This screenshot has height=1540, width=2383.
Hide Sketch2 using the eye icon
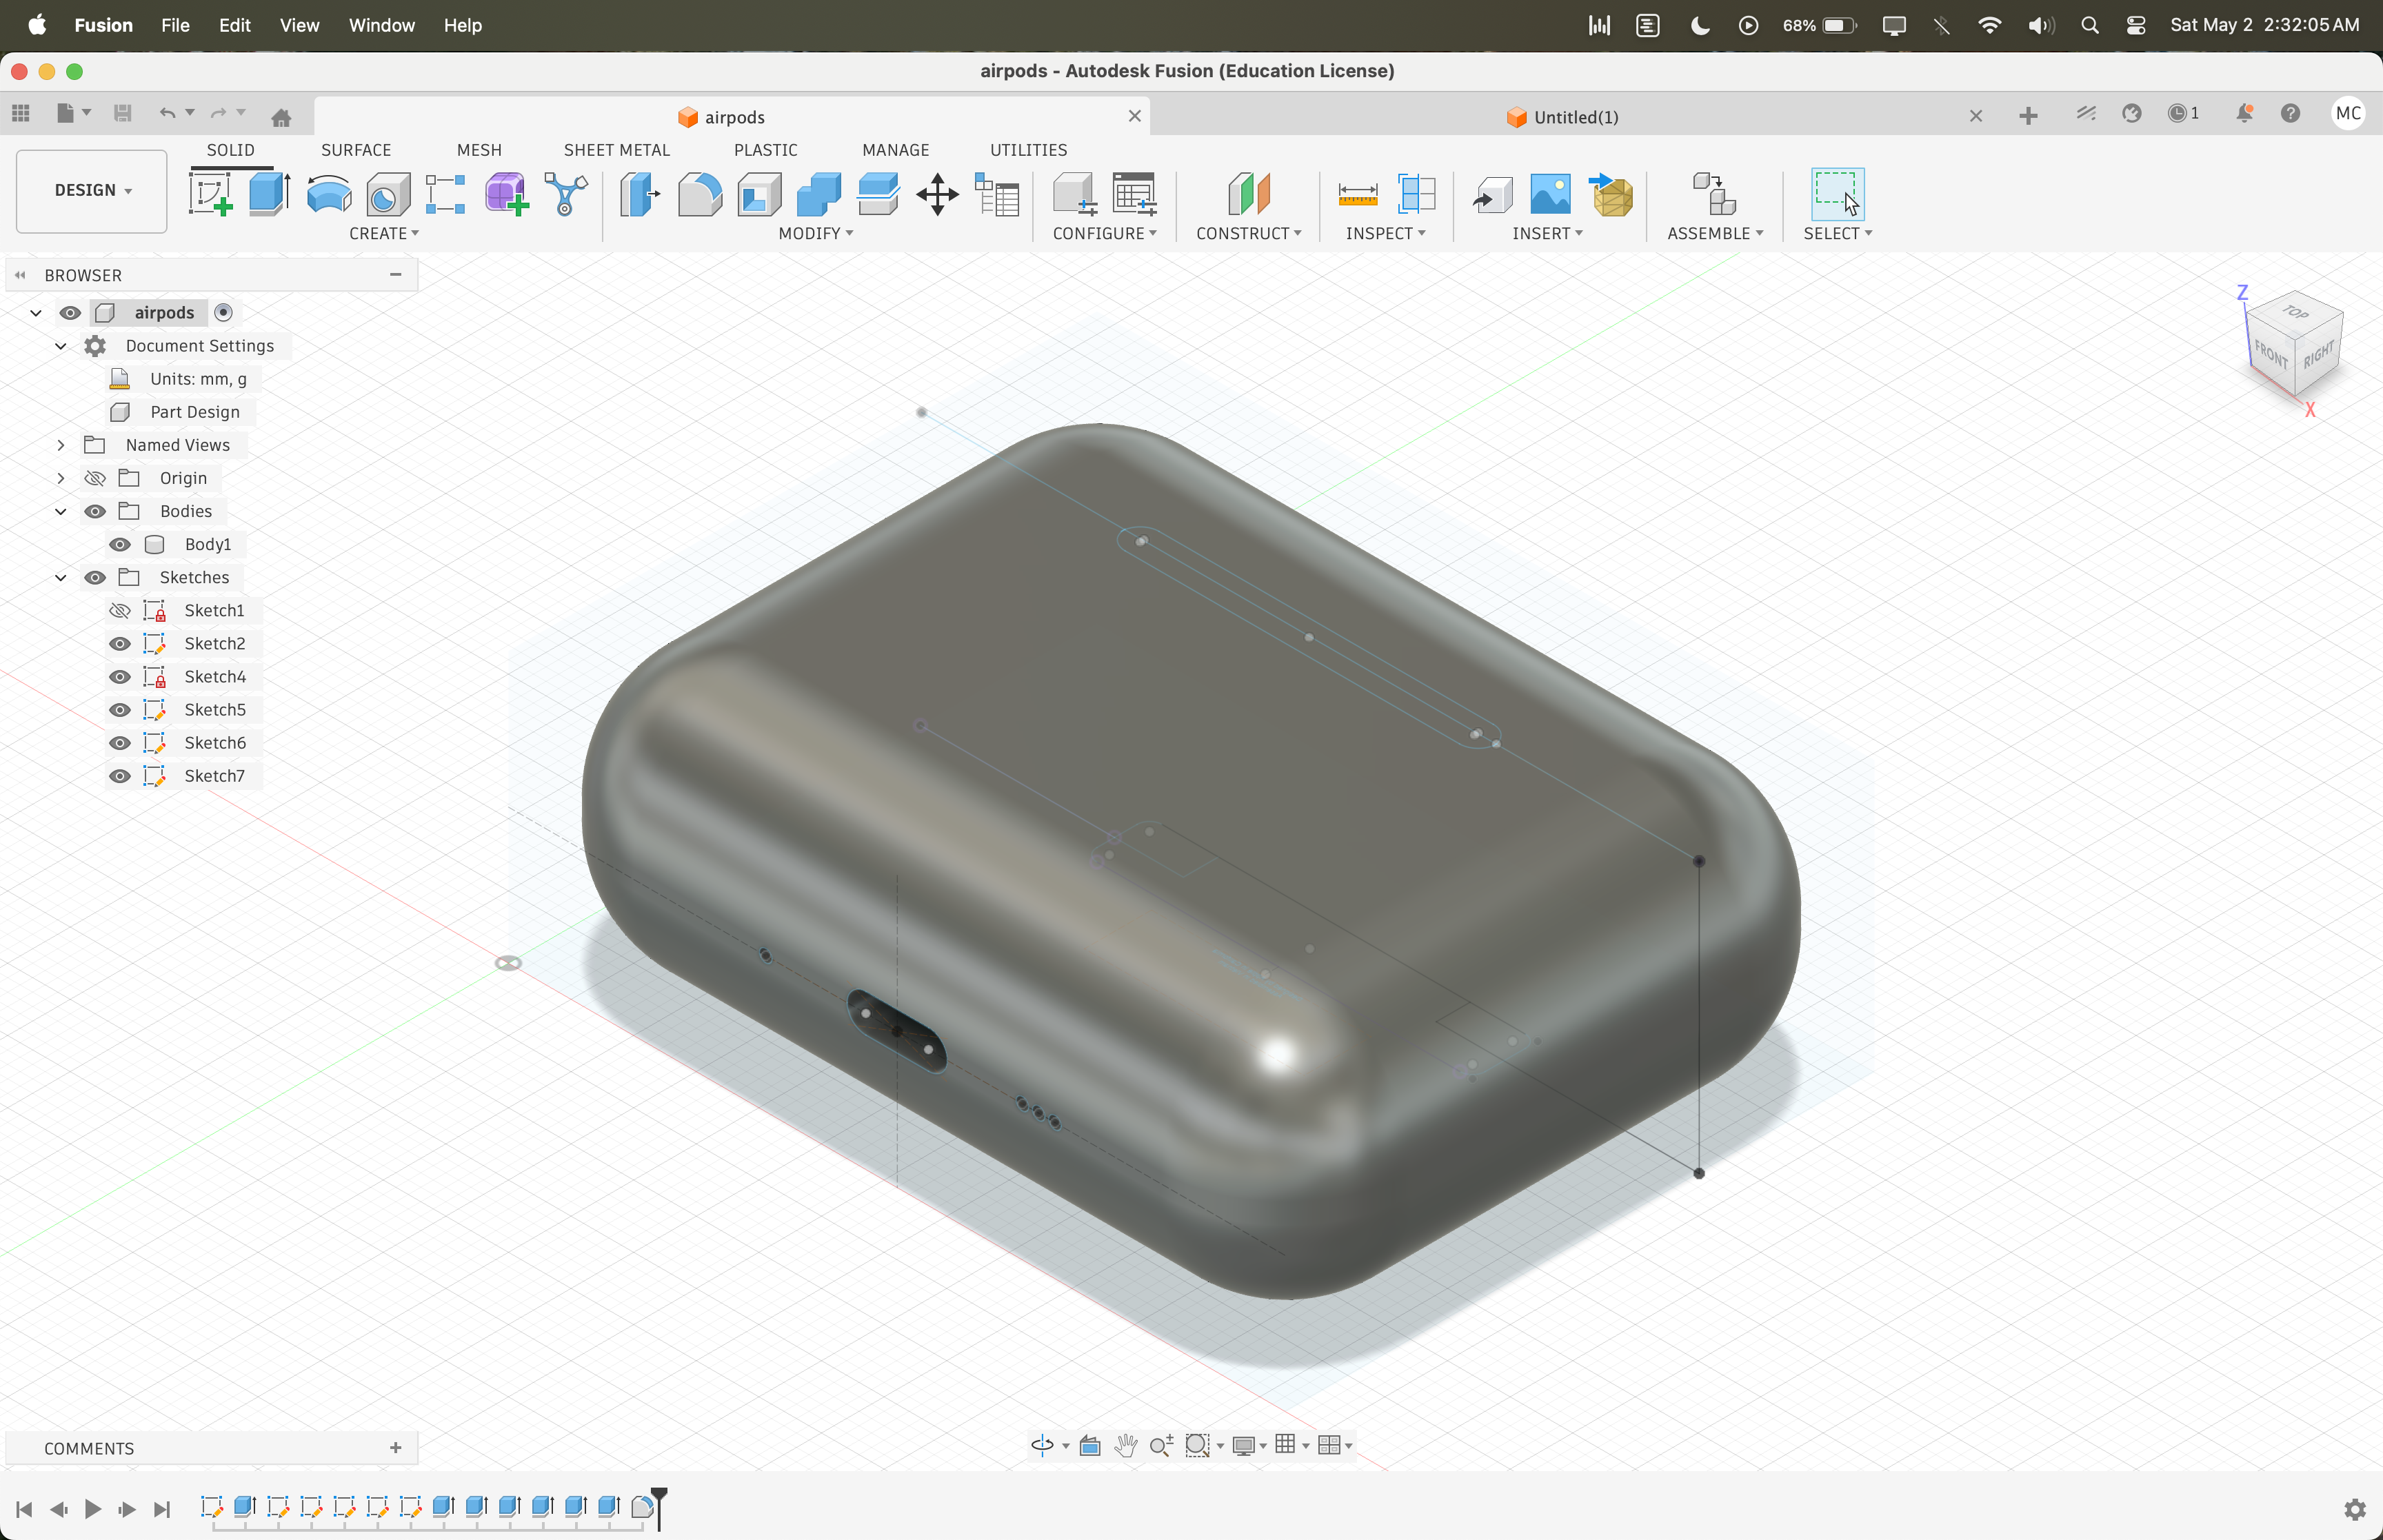(x=120, y=643)
